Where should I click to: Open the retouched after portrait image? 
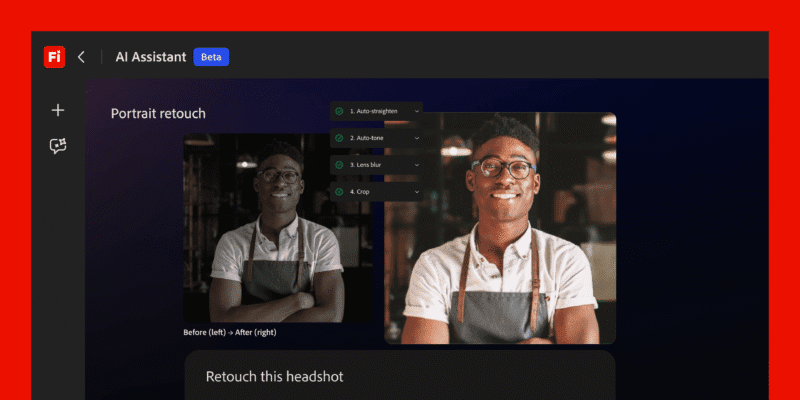[x=500, y=228]
